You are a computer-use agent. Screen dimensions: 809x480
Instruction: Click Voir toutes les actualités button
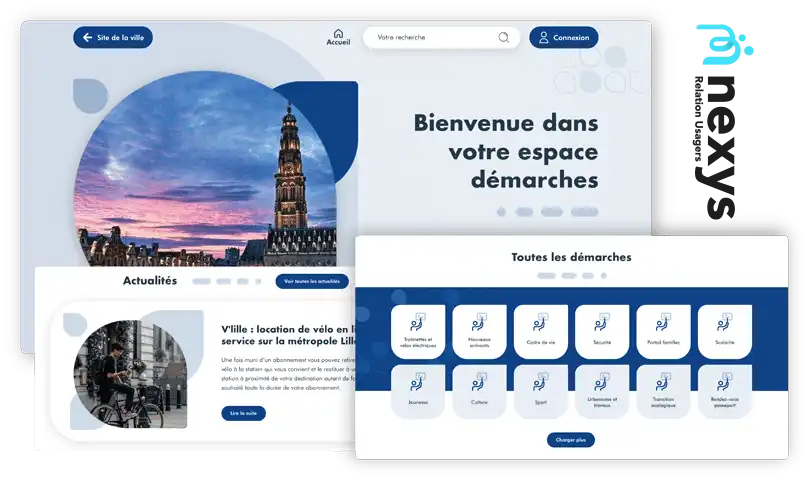click(x=312, y=281)
